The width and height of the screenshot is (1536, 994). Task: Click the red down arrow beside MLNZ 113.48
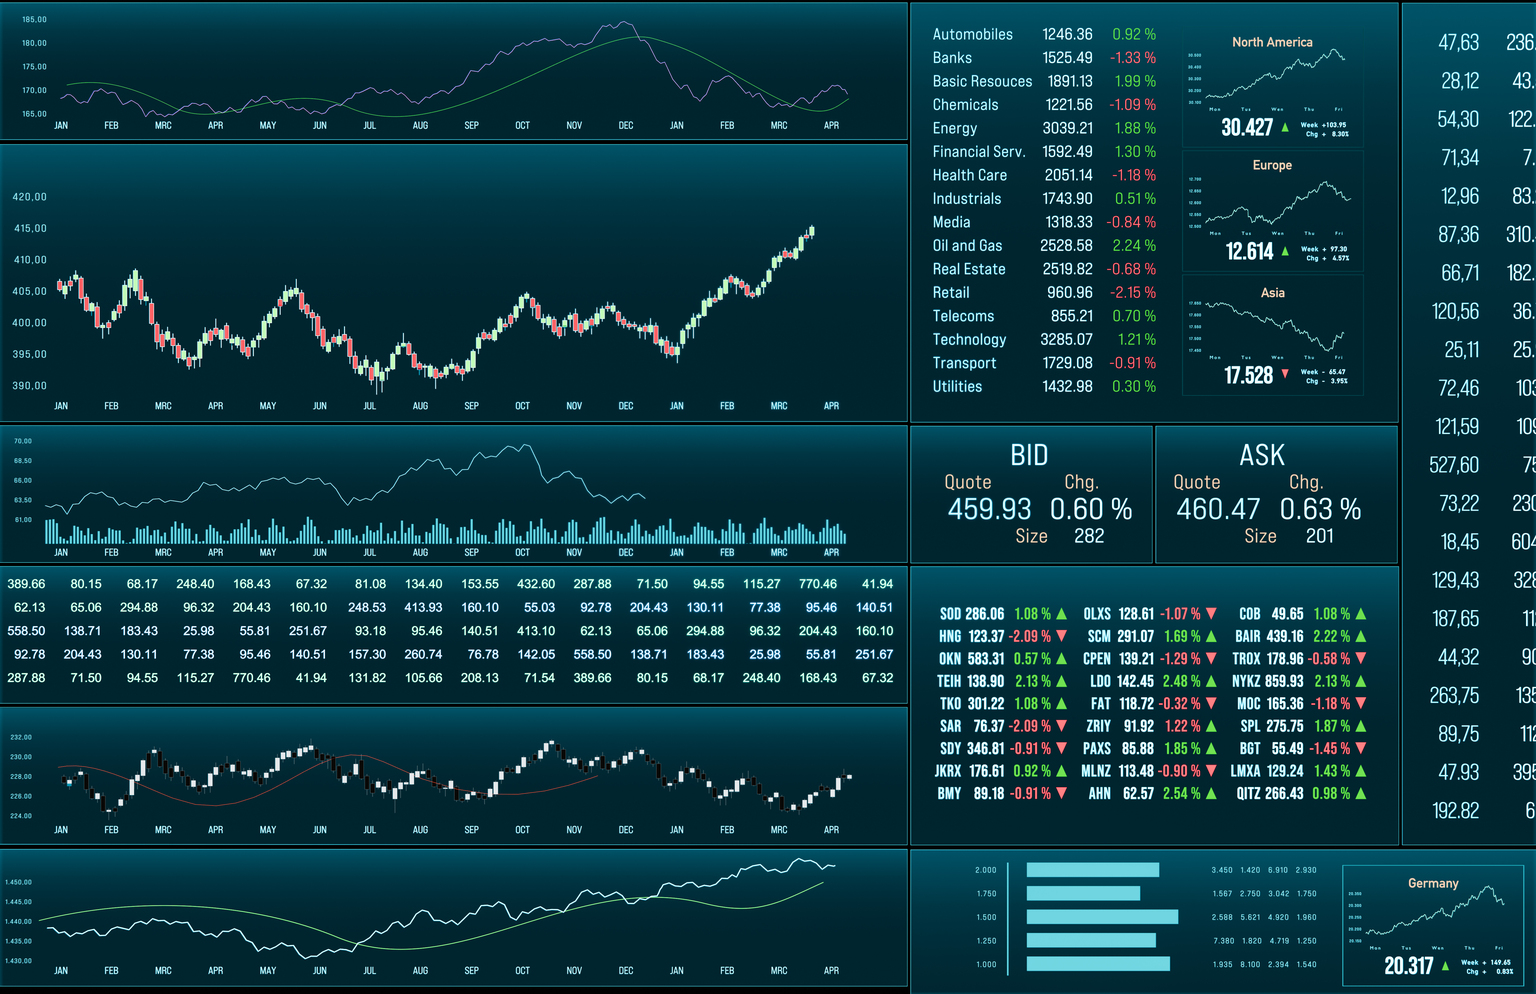click(x=1210, y=770)
